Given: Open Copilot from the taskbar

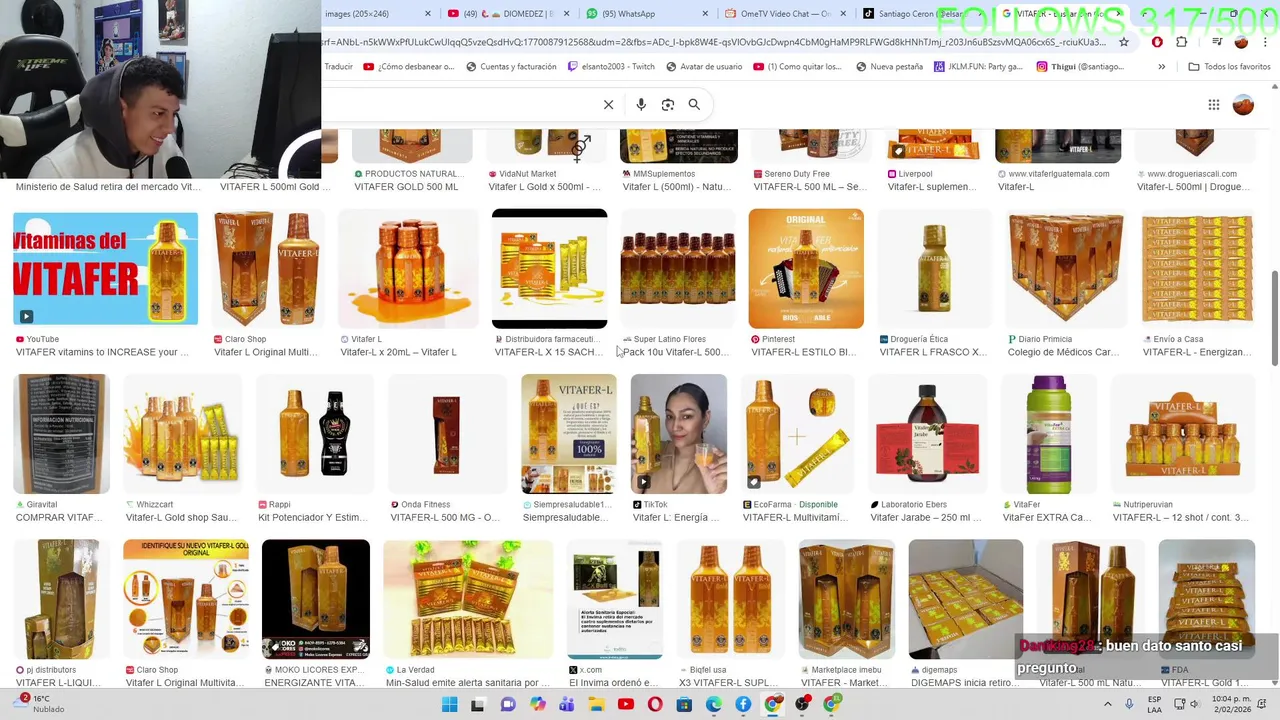Looking at the screenshot, I should click(x=538, y=704).
